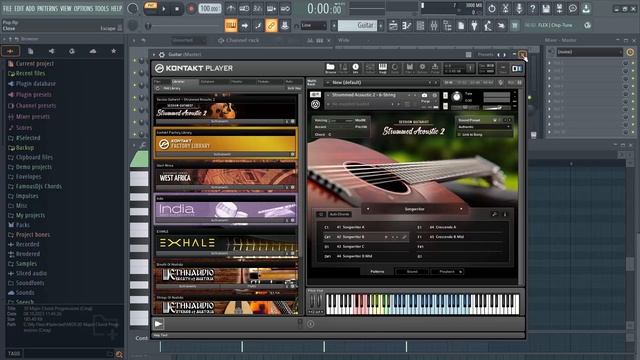Open the piano roll icon in toolbar

407,26
